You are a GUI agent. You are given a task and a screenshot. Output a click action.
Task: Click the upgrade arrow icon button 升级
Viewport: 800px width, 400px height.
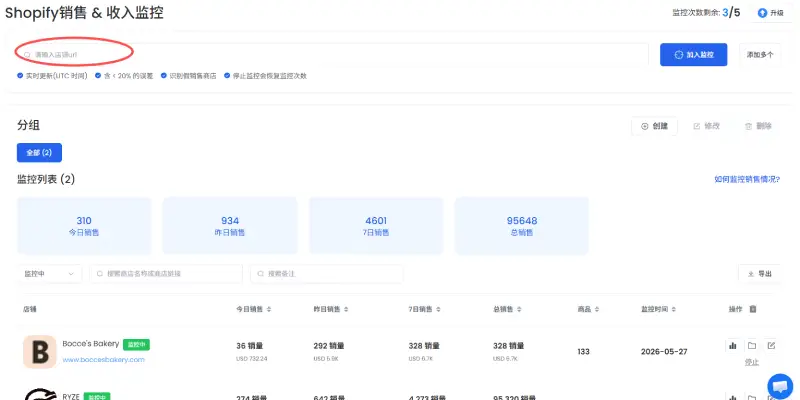coord(770,13)
